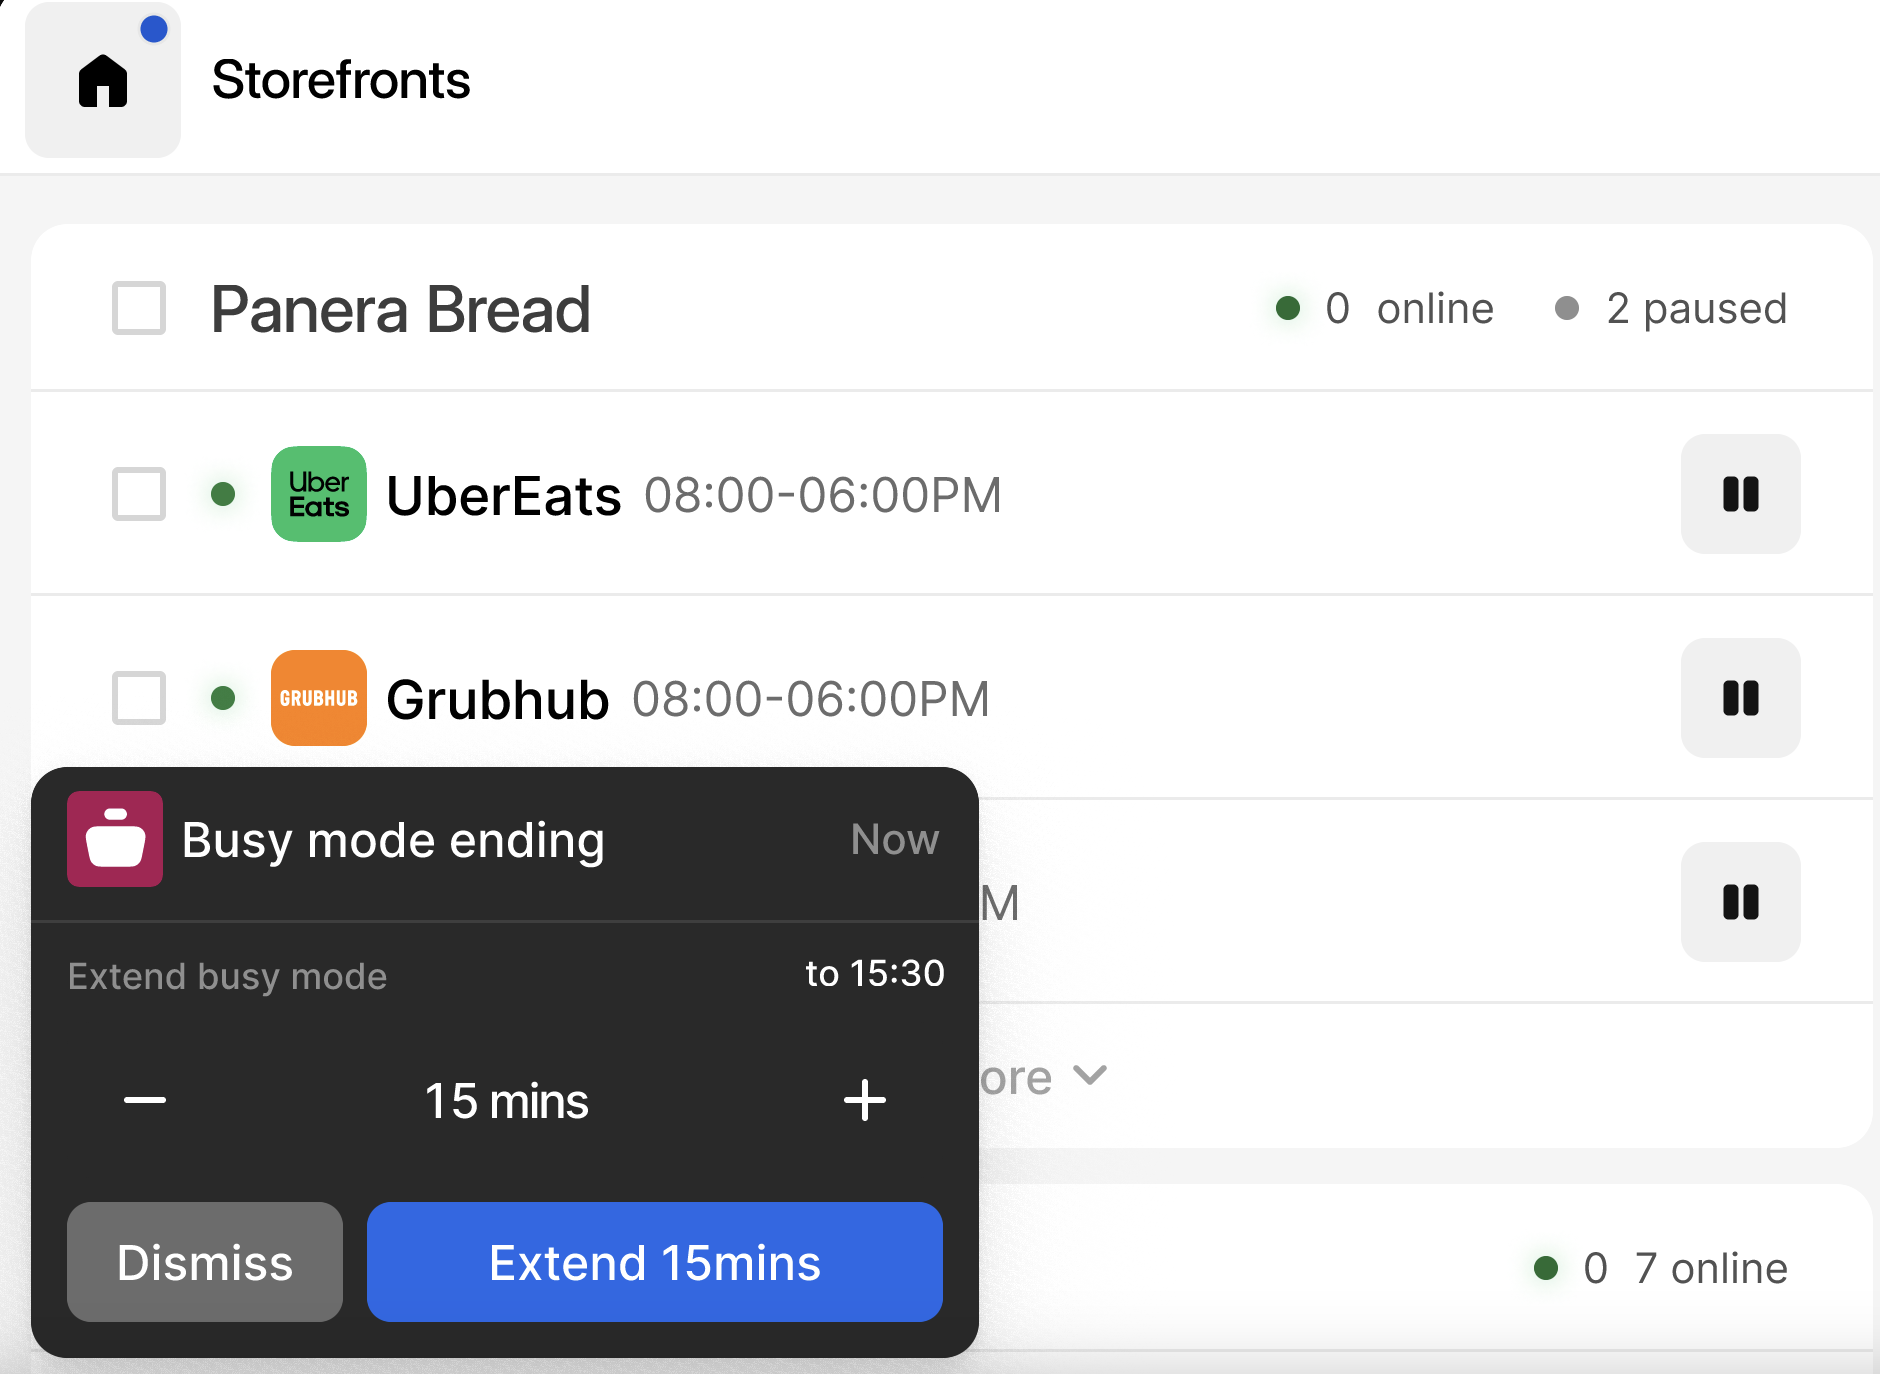Pause the Grubhub storefront
This screenshot has width=1880, height=1374.
click(x=1740, y=698)
